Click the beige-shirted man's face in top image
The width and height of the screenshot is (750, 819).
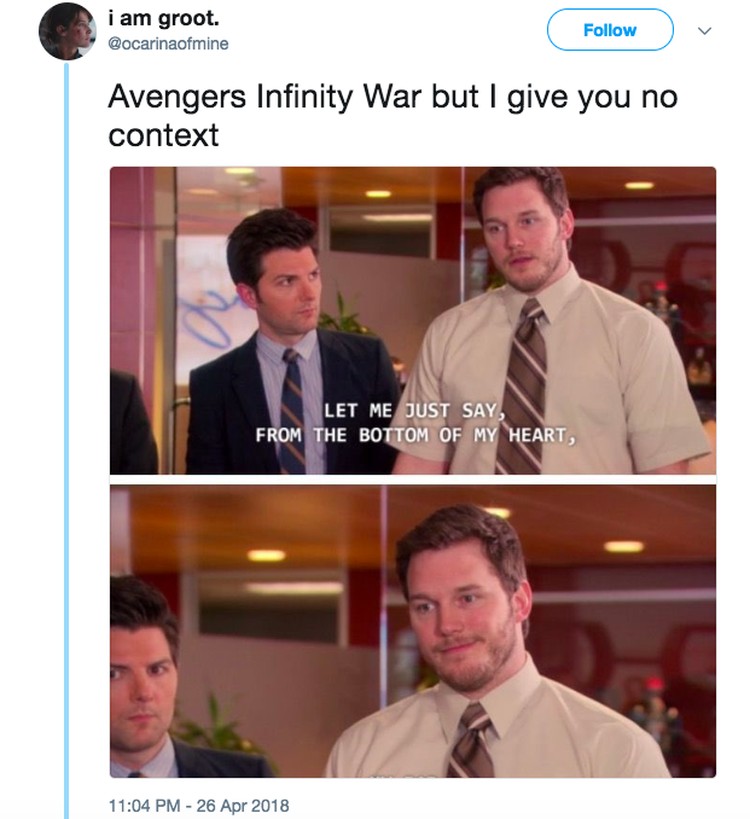(x=520, y=232)
